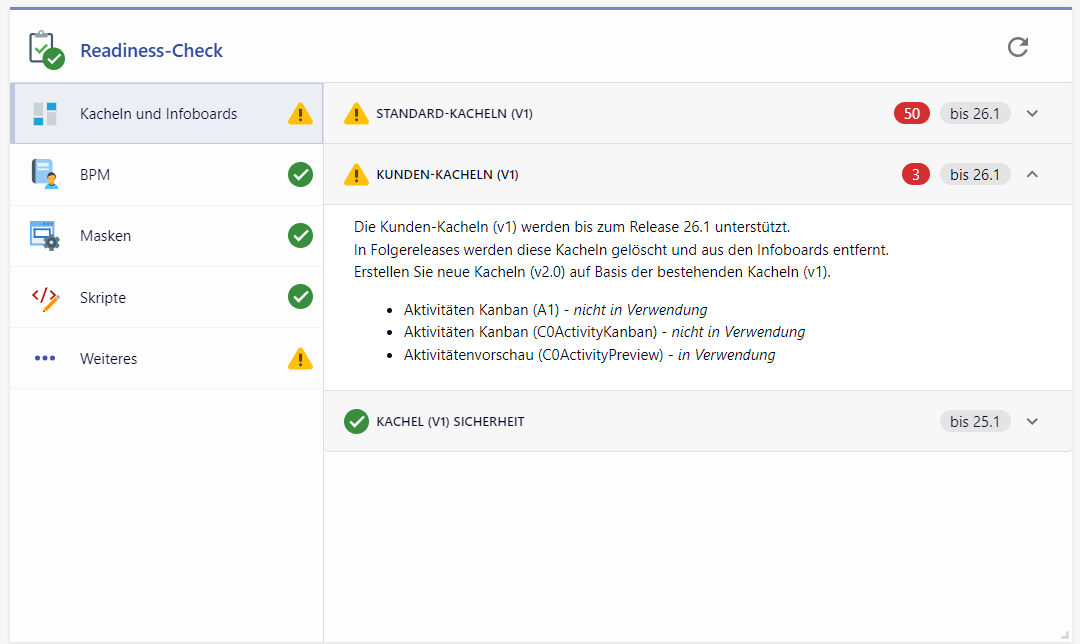Collapse the Kunden-Kacheln (V1) section chevron
The width and height of the screenshot is (1080, 644).
click(x=1033, y=175)
